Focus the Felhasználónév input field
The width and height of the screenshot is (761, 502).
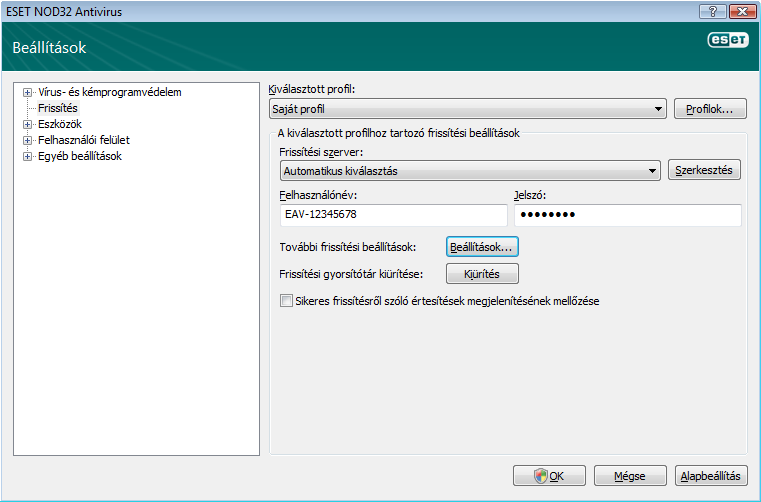tap(394, 215)
